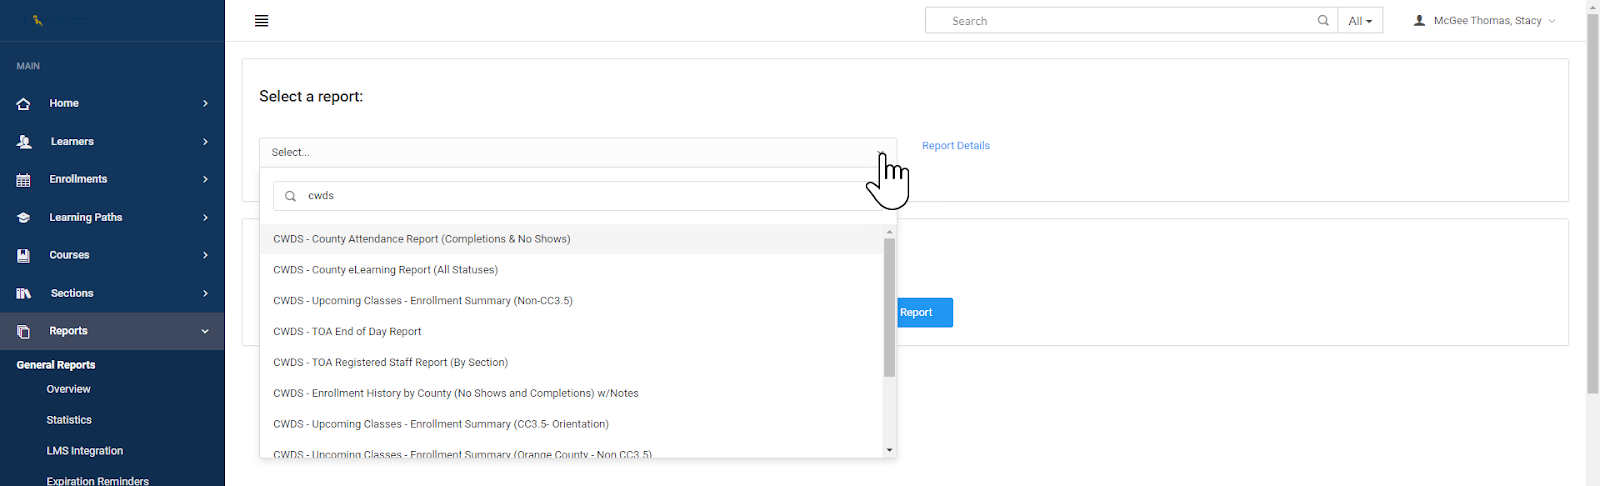1600x486 pixels.
Task: Expand the Courses menu chevron
Action: [x=205, y=256]
